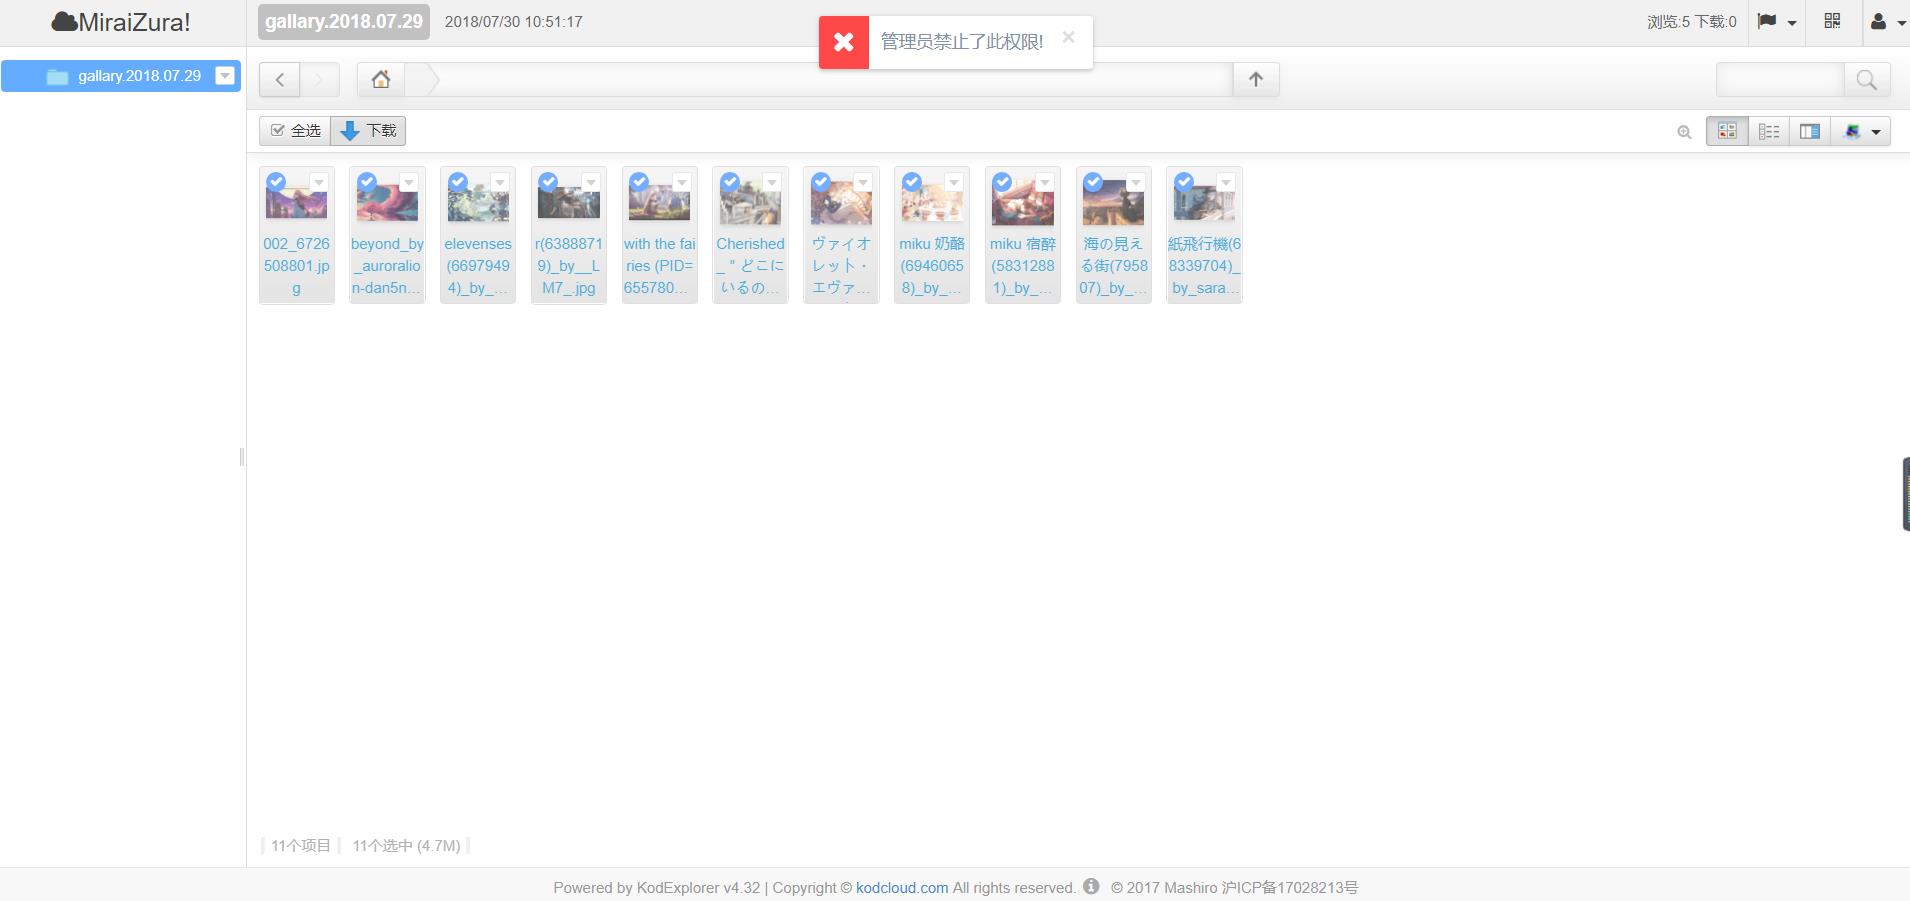Open the user account menu
The height and width of the screenshot is (901, 1910).
click(1886, 21)
